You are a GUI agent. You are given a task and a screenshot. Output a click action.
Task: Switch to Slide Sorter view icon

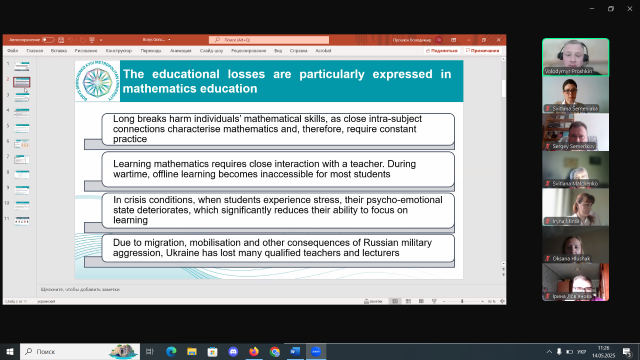click(x=408, y=301)
